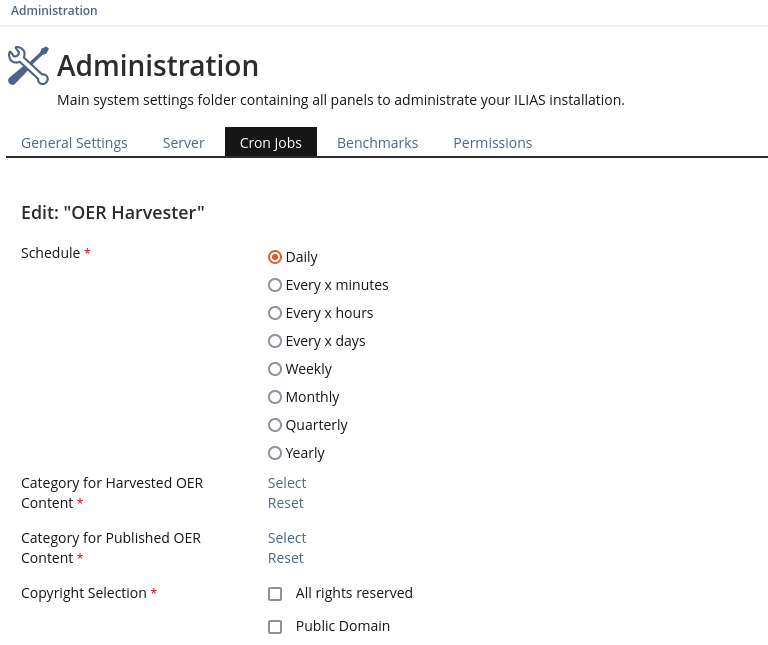Viewport: 768px width, 645px height.
Task: Set the schedule to Every x days
Action: tap(275, 341)
